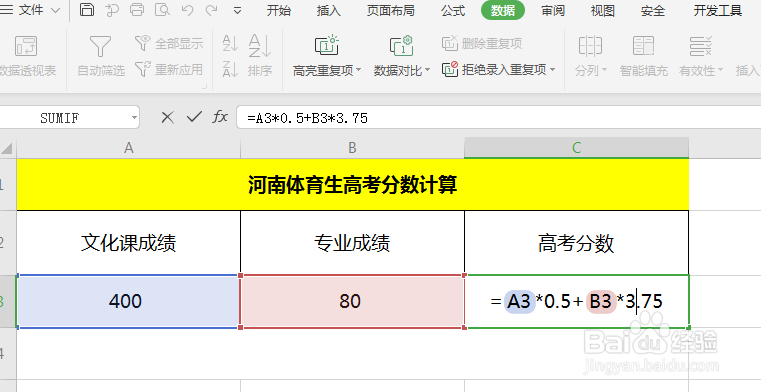
Task: Open the name box dropdown arrow
Action: coord(134,117)
